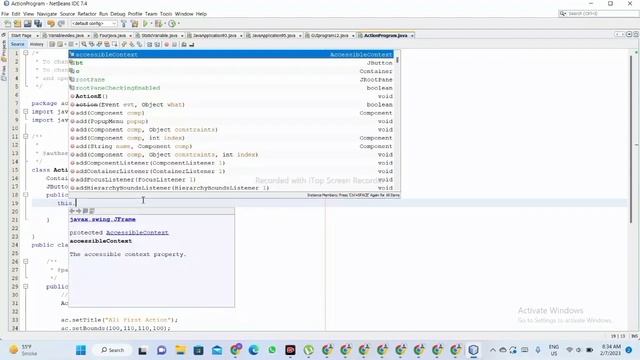The height and width of the screenshot is (360, 640).
Task: Click the taskbar Search box
Action: 112,350
